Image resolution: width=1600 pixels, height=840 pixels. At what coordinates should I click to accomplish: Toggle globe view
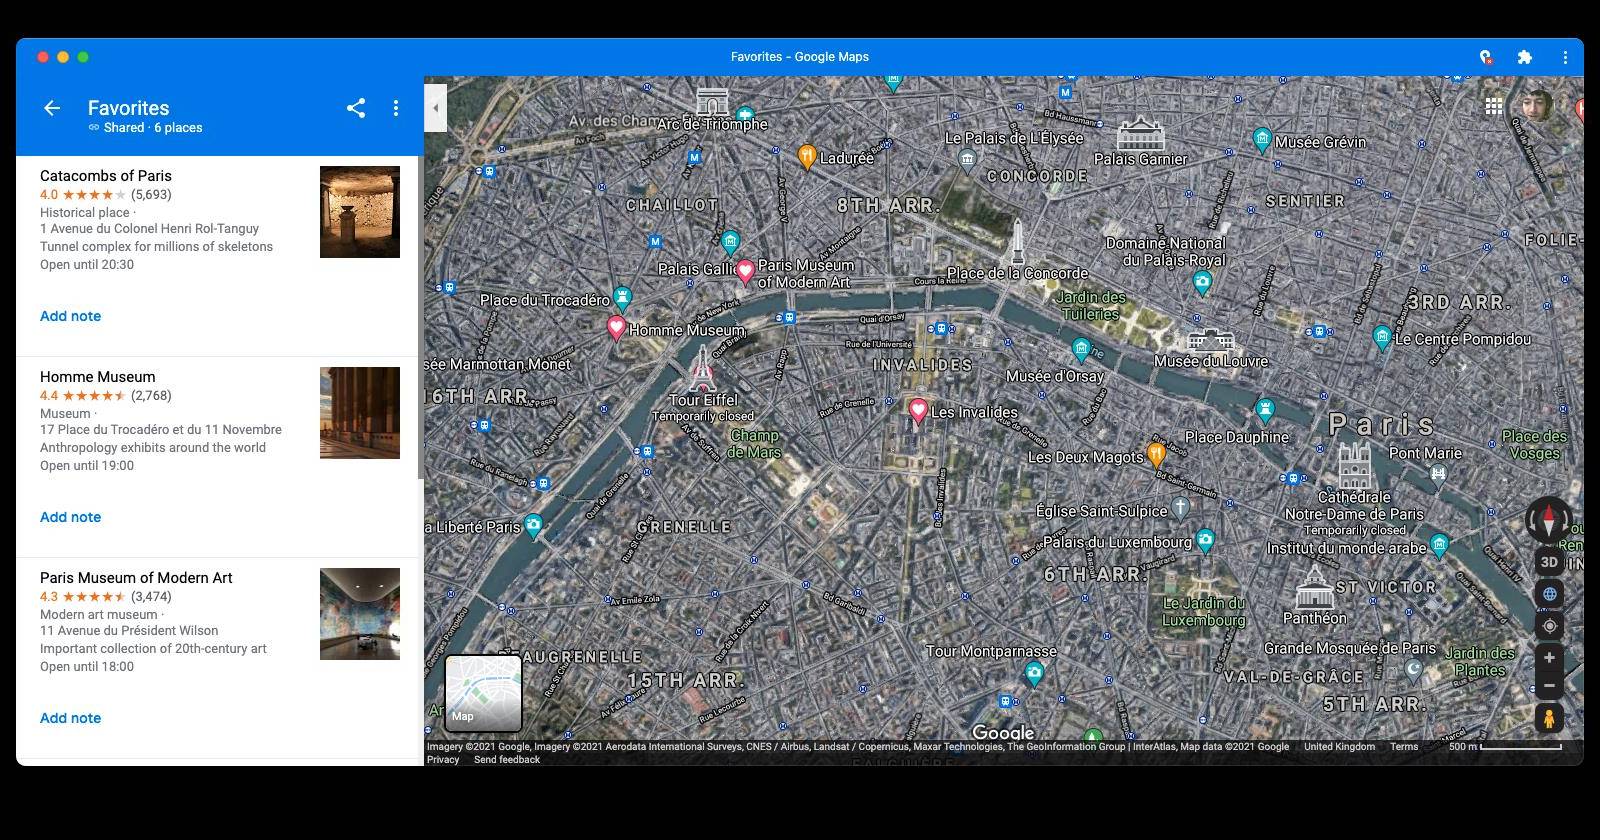pos(1549,594)
